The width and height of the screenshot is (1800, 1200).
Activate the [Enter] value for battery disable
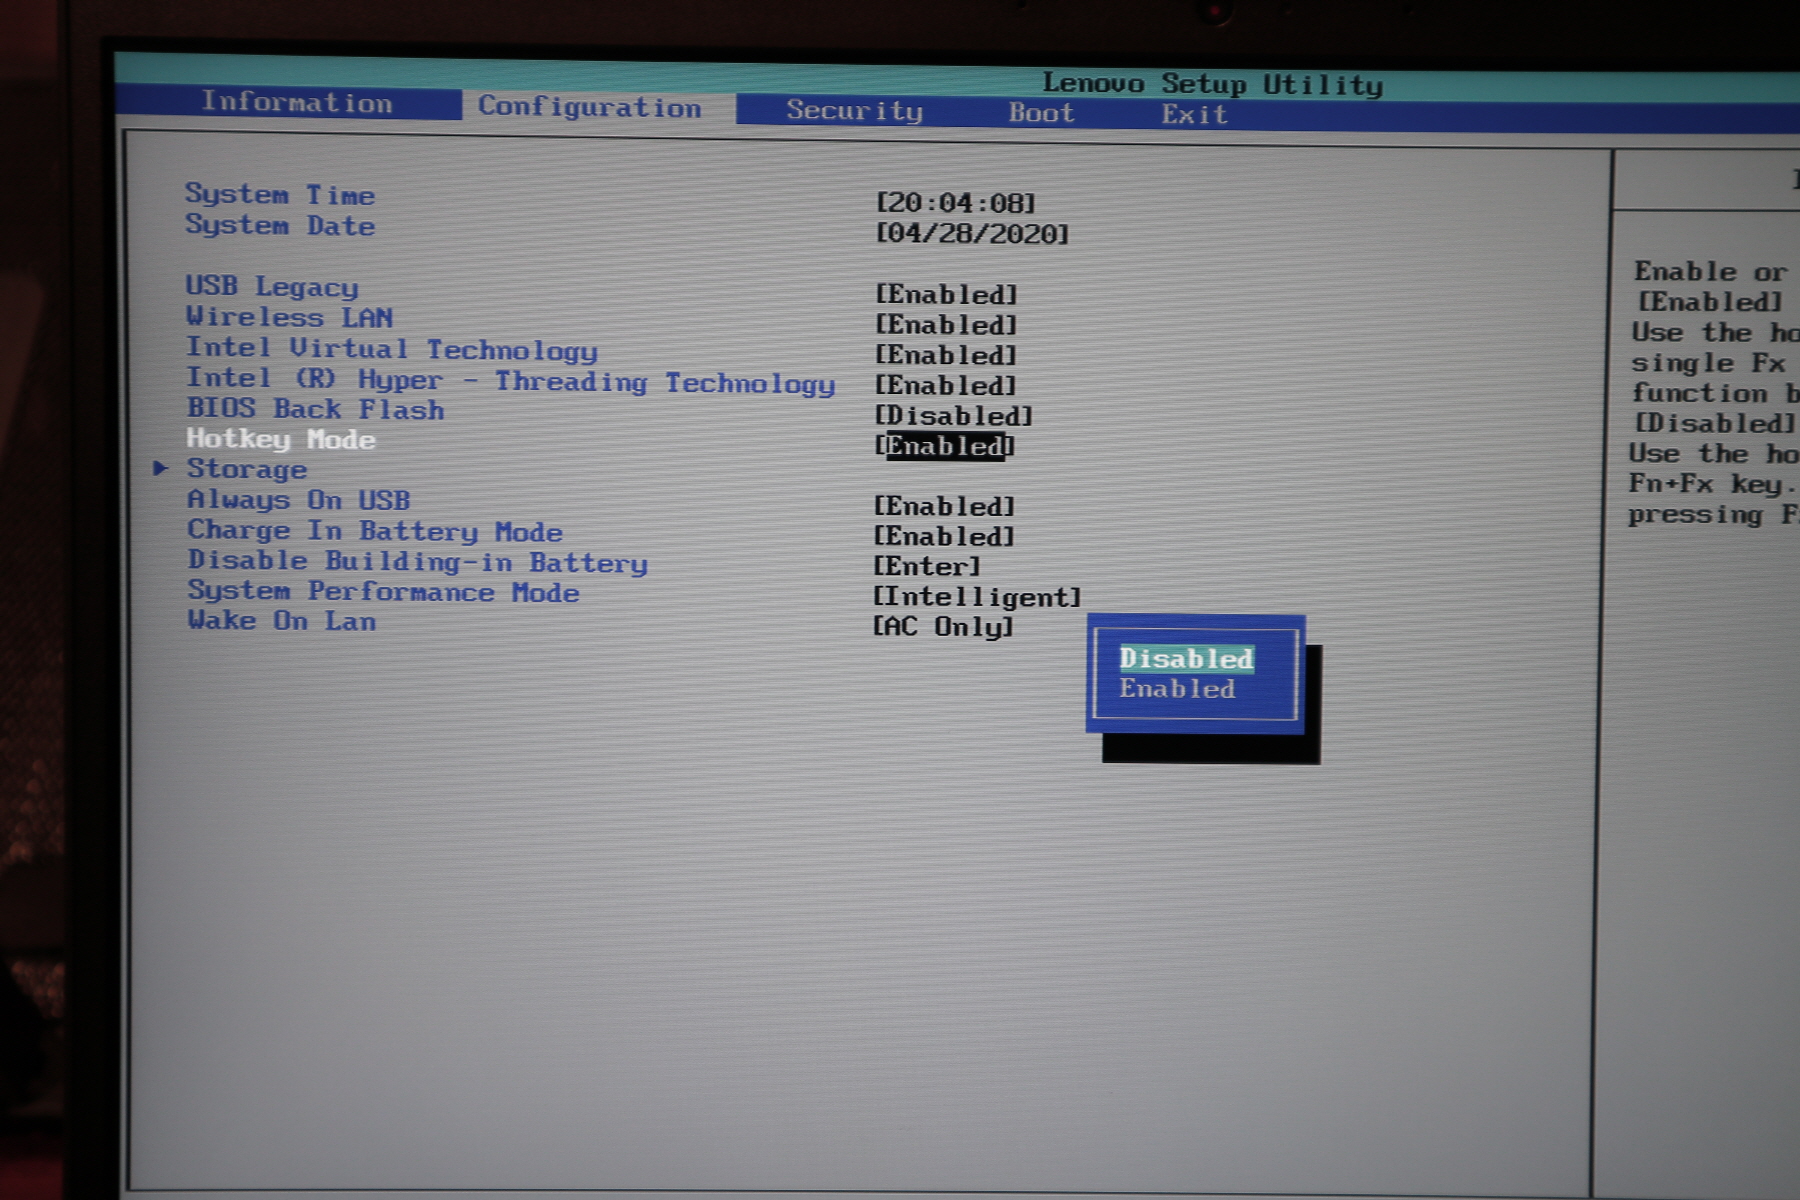(927, 566)
